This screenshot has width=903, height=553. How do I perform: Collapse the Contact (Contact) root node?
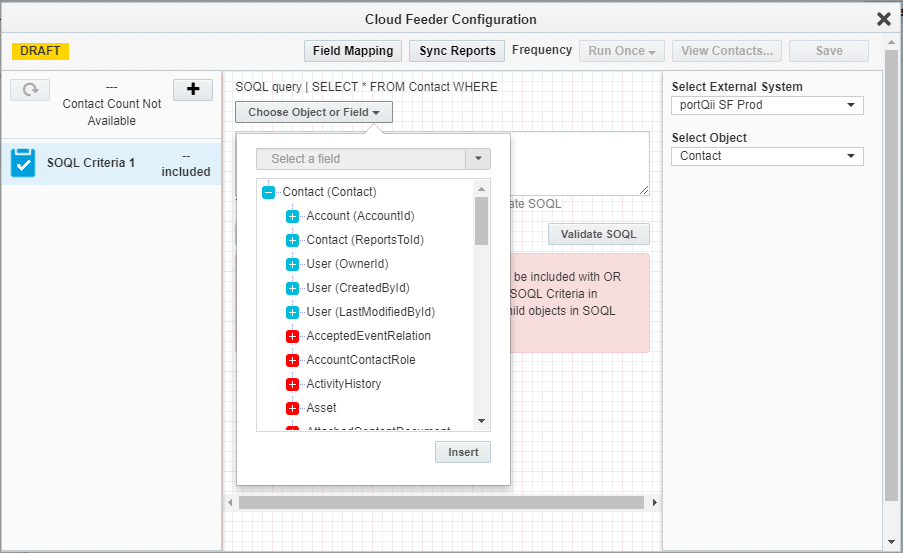click(x=268, y=192)
